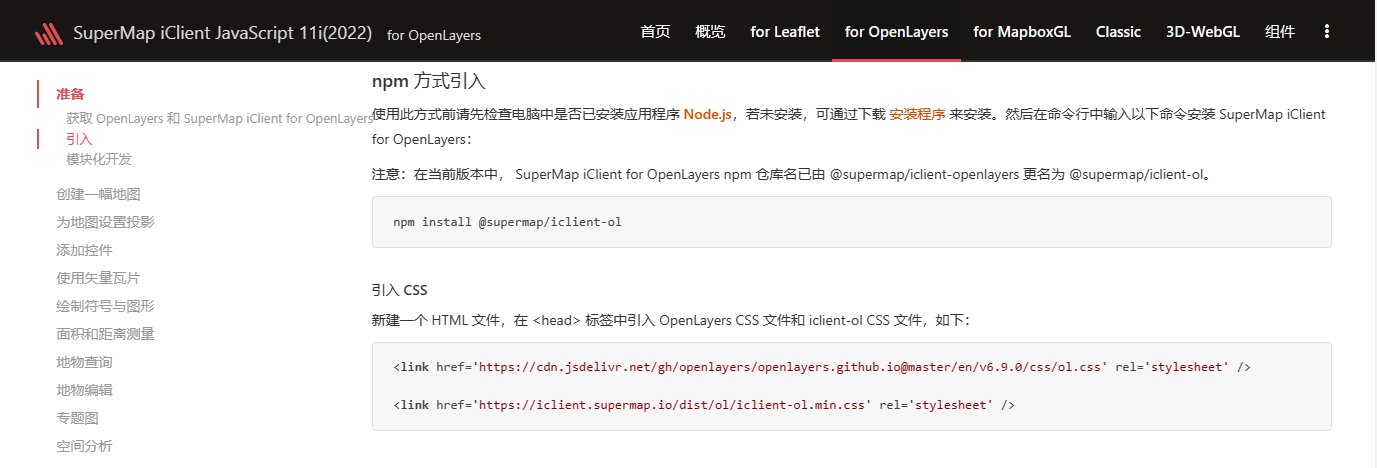Screen dimensions: 1377x468
Task: Go to the 概览 navigation item
Action: [710, 31]
